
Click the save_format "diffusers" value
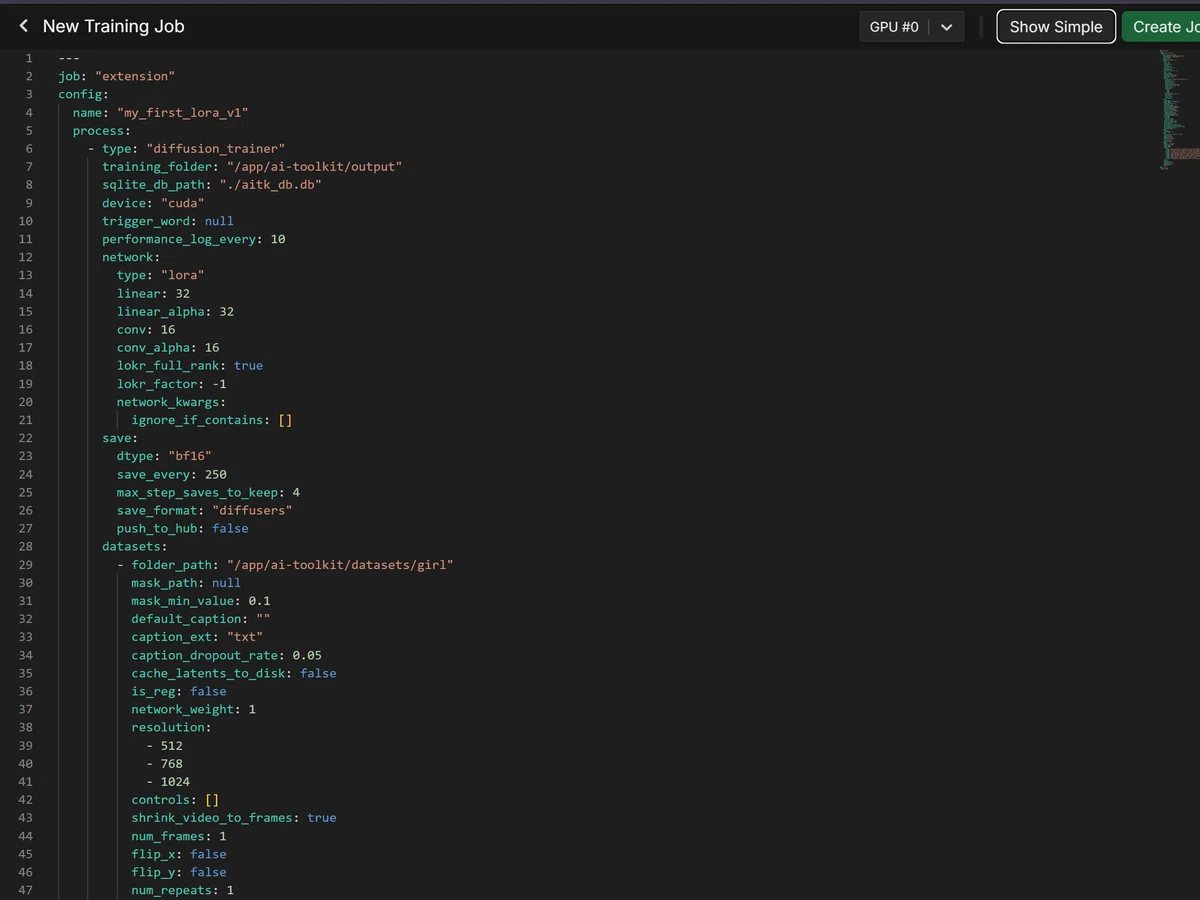pos(252,510)
